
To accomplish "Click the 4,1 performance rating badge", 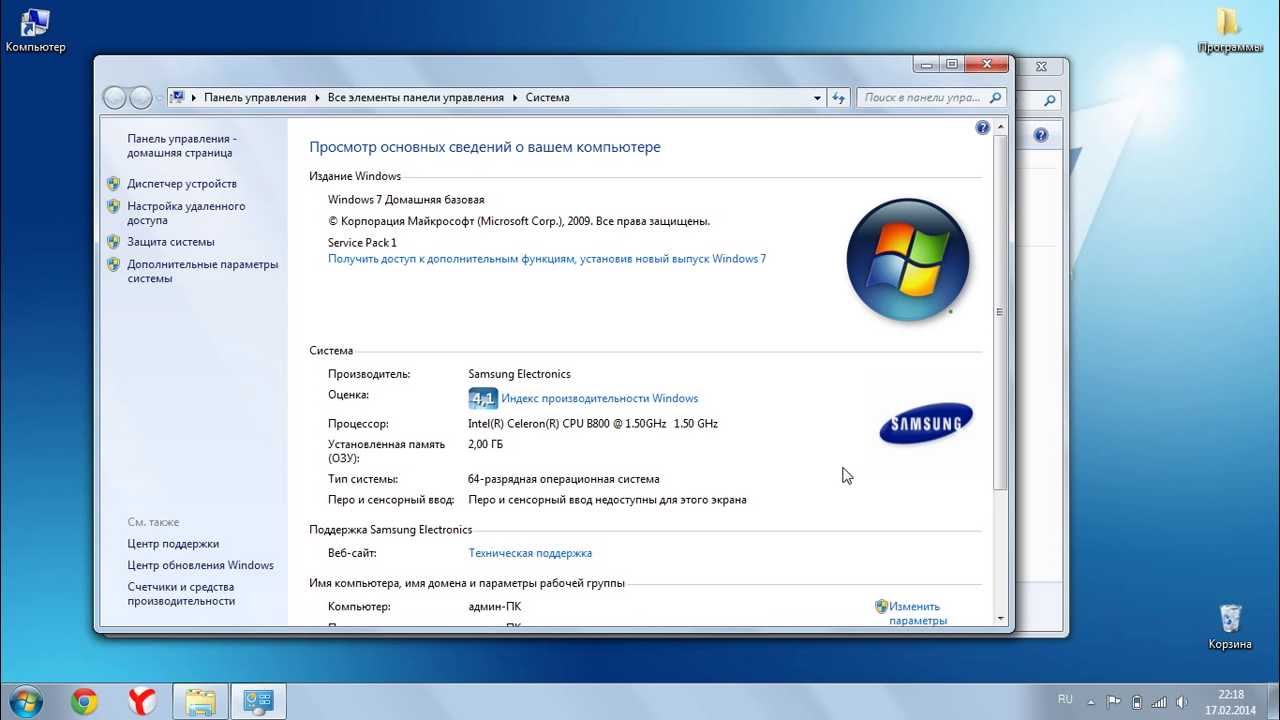I will click(x=483, y=399).
